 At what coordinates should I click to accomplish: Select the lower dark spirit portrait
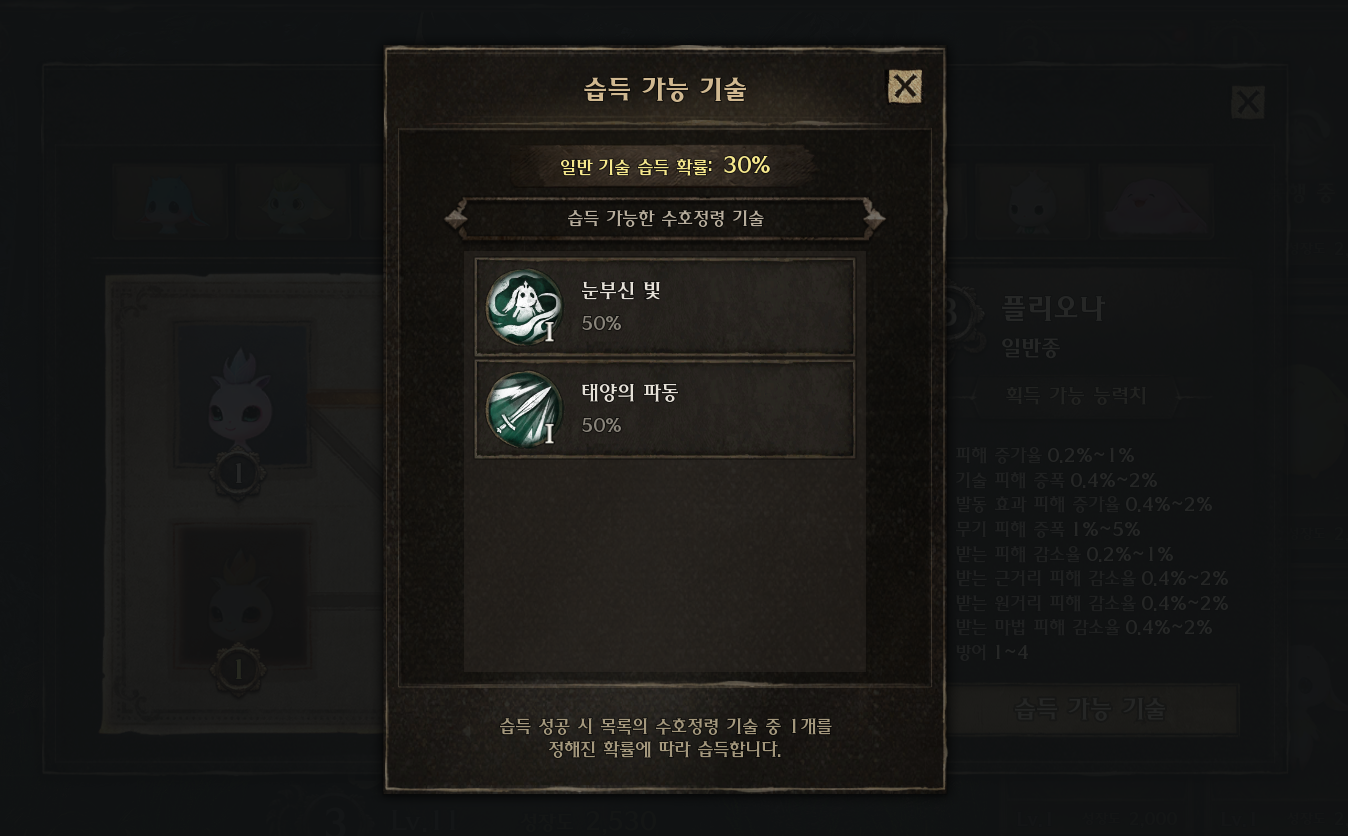tap(241, 594)
